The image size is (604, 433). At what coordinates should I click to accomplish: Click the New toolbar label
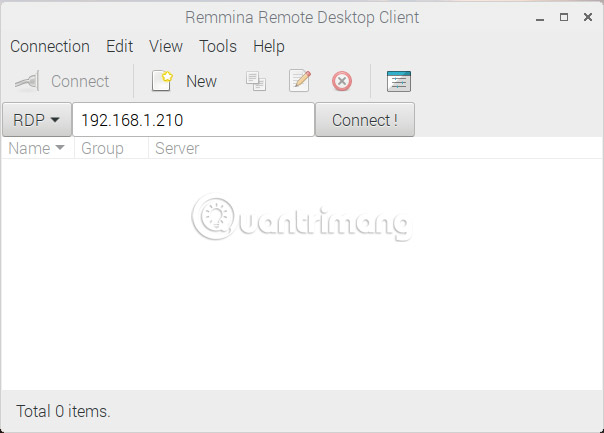pos(201,81)
